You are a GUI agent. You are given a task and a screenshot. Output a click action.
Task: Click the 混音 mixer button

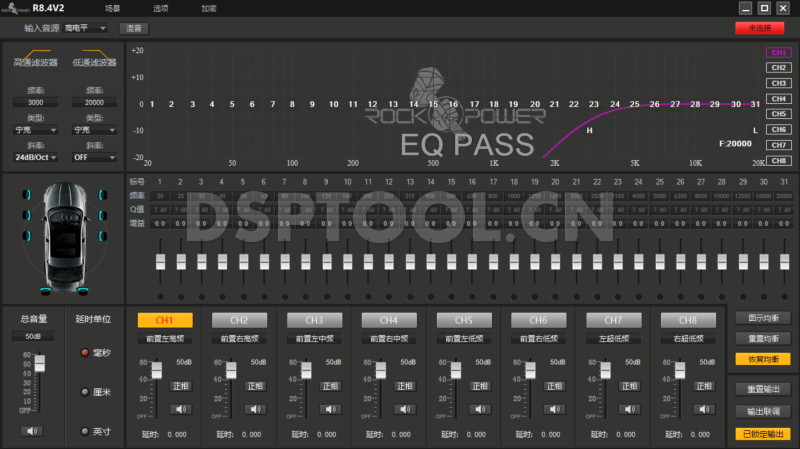click(134, 28)
